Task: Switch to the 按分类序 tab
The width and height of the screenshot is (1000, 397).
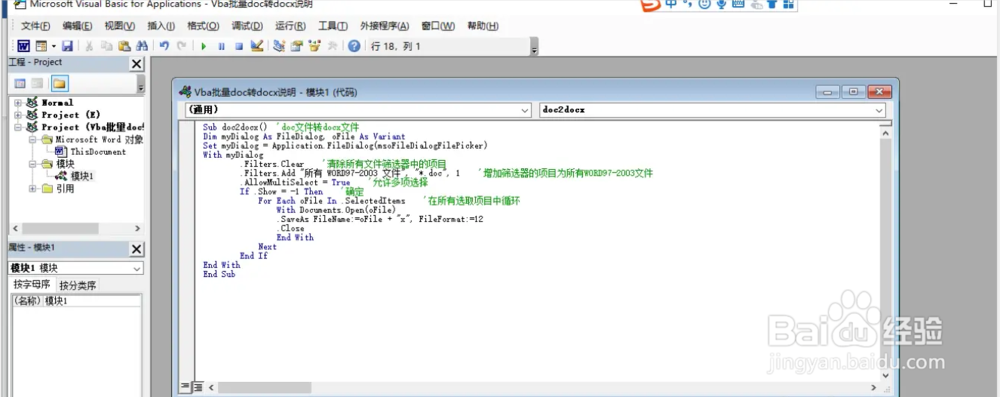Action: tap(78, 285)
